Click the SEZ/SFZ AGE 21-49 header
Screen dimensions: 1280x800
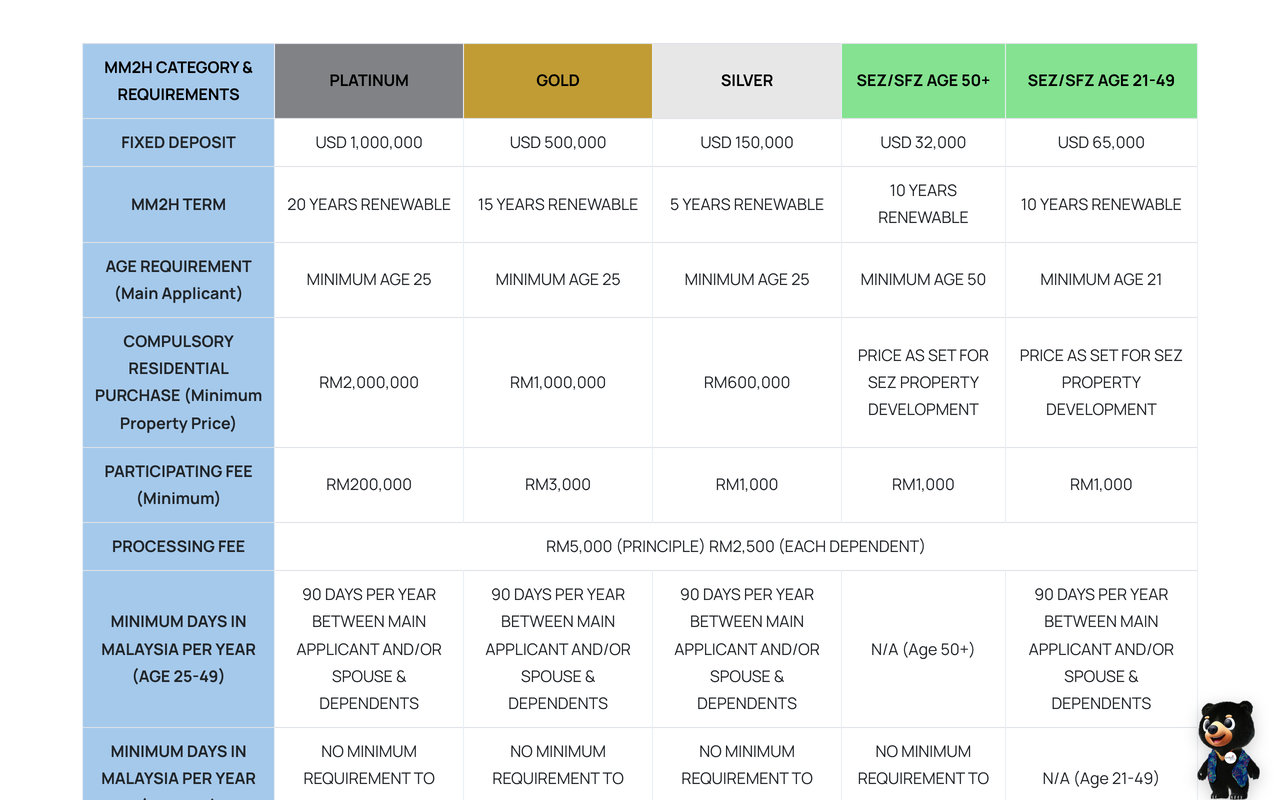coord(1101,81)
